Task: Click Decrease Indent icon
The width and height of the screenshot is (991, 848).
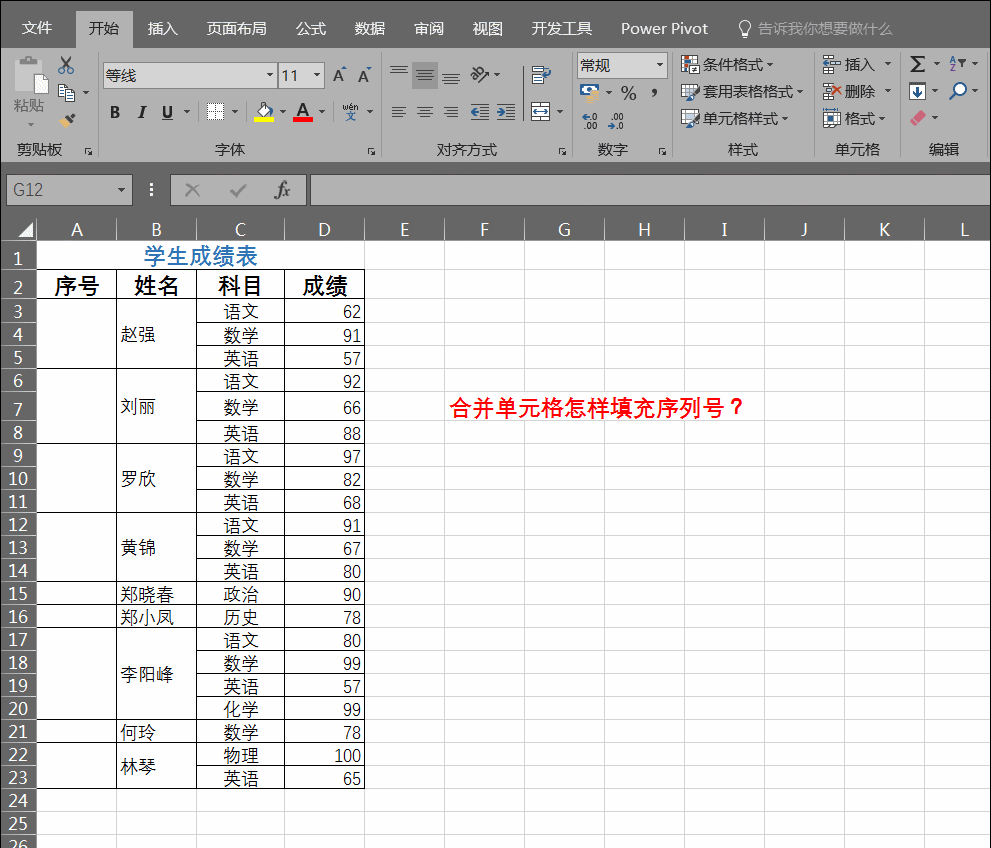Action: 480,112
